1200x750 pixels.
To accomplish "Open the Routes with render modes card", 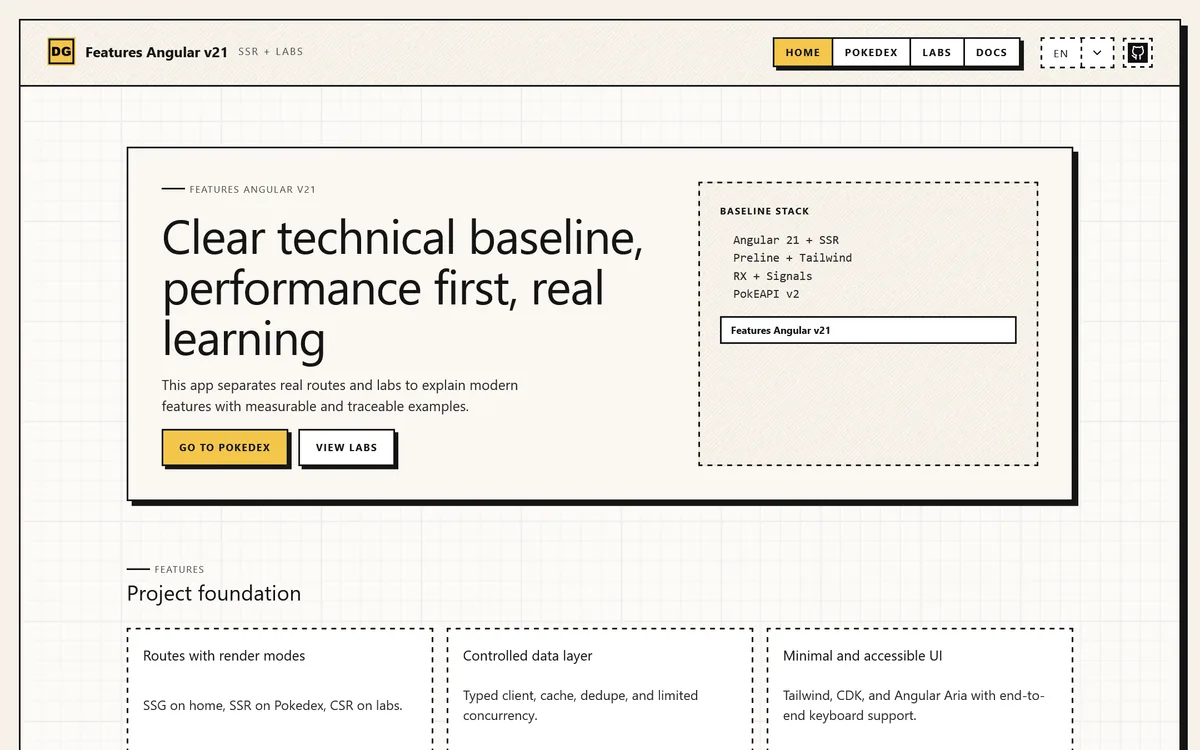I will coord(280,689).
